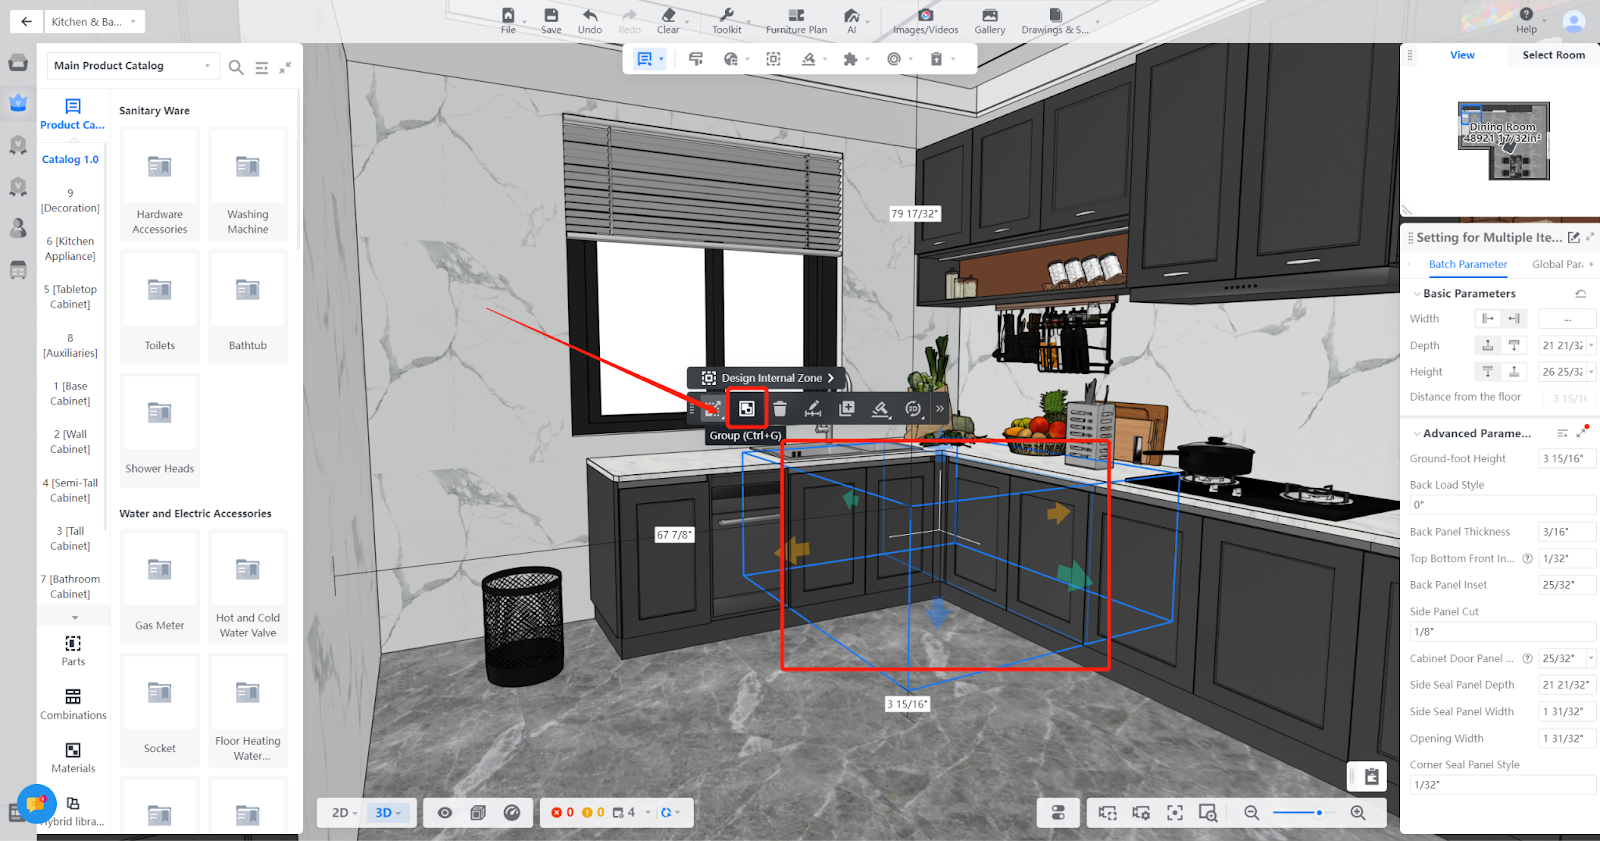Switch to the Select Room tab
This screenshot has height=841, width=1600.
[x=1553, y=55]
